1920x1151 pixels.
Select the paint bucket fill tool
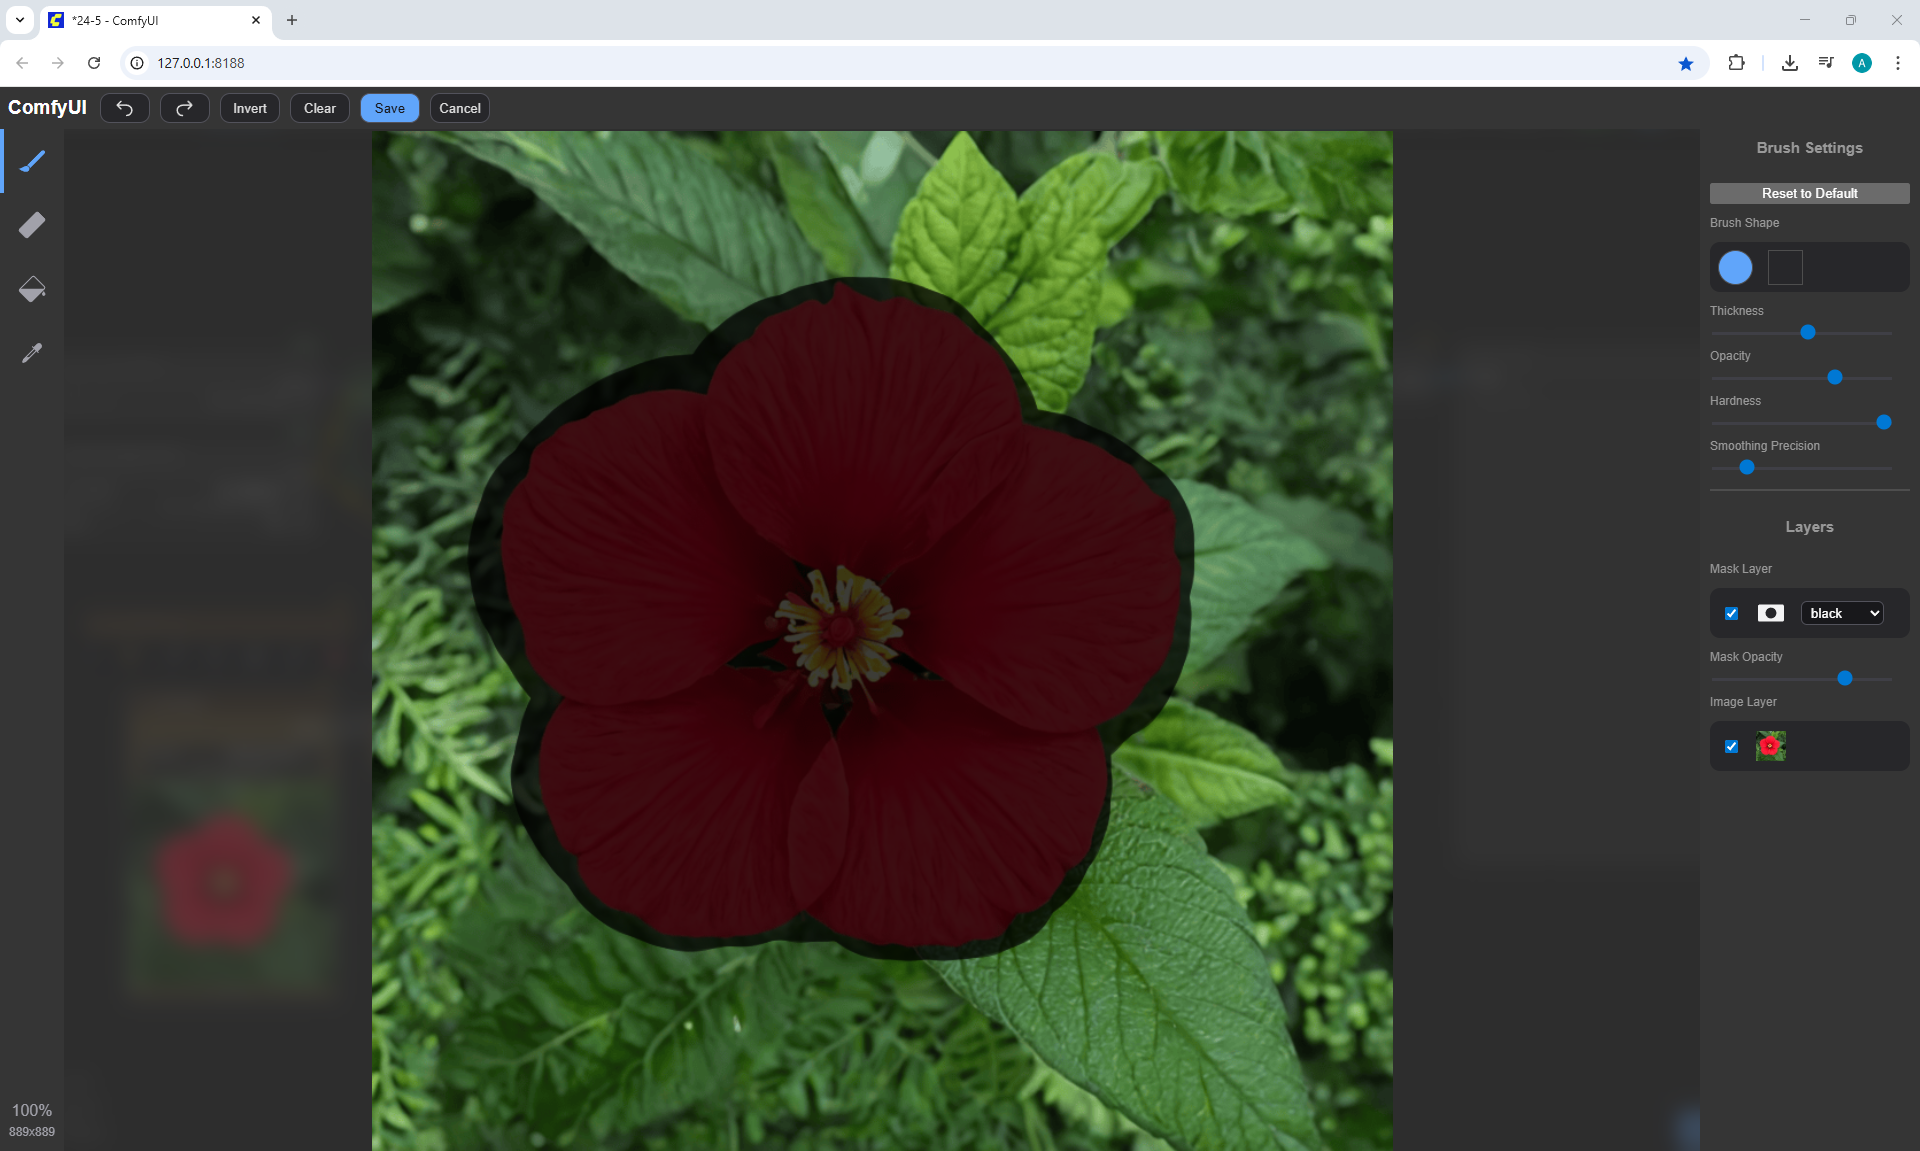coord(32,289)
